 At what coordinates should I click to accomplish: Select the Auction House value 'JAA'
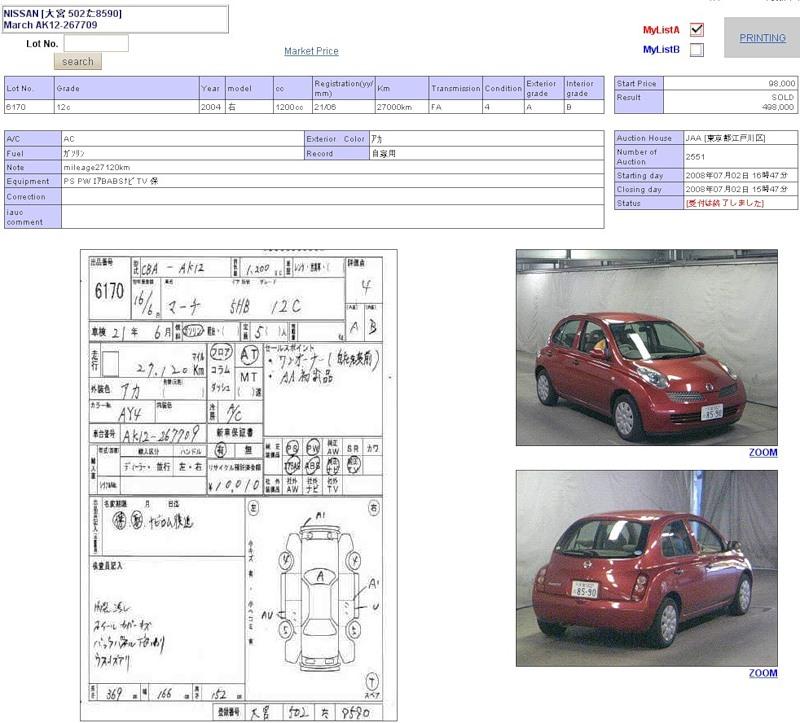725,138
